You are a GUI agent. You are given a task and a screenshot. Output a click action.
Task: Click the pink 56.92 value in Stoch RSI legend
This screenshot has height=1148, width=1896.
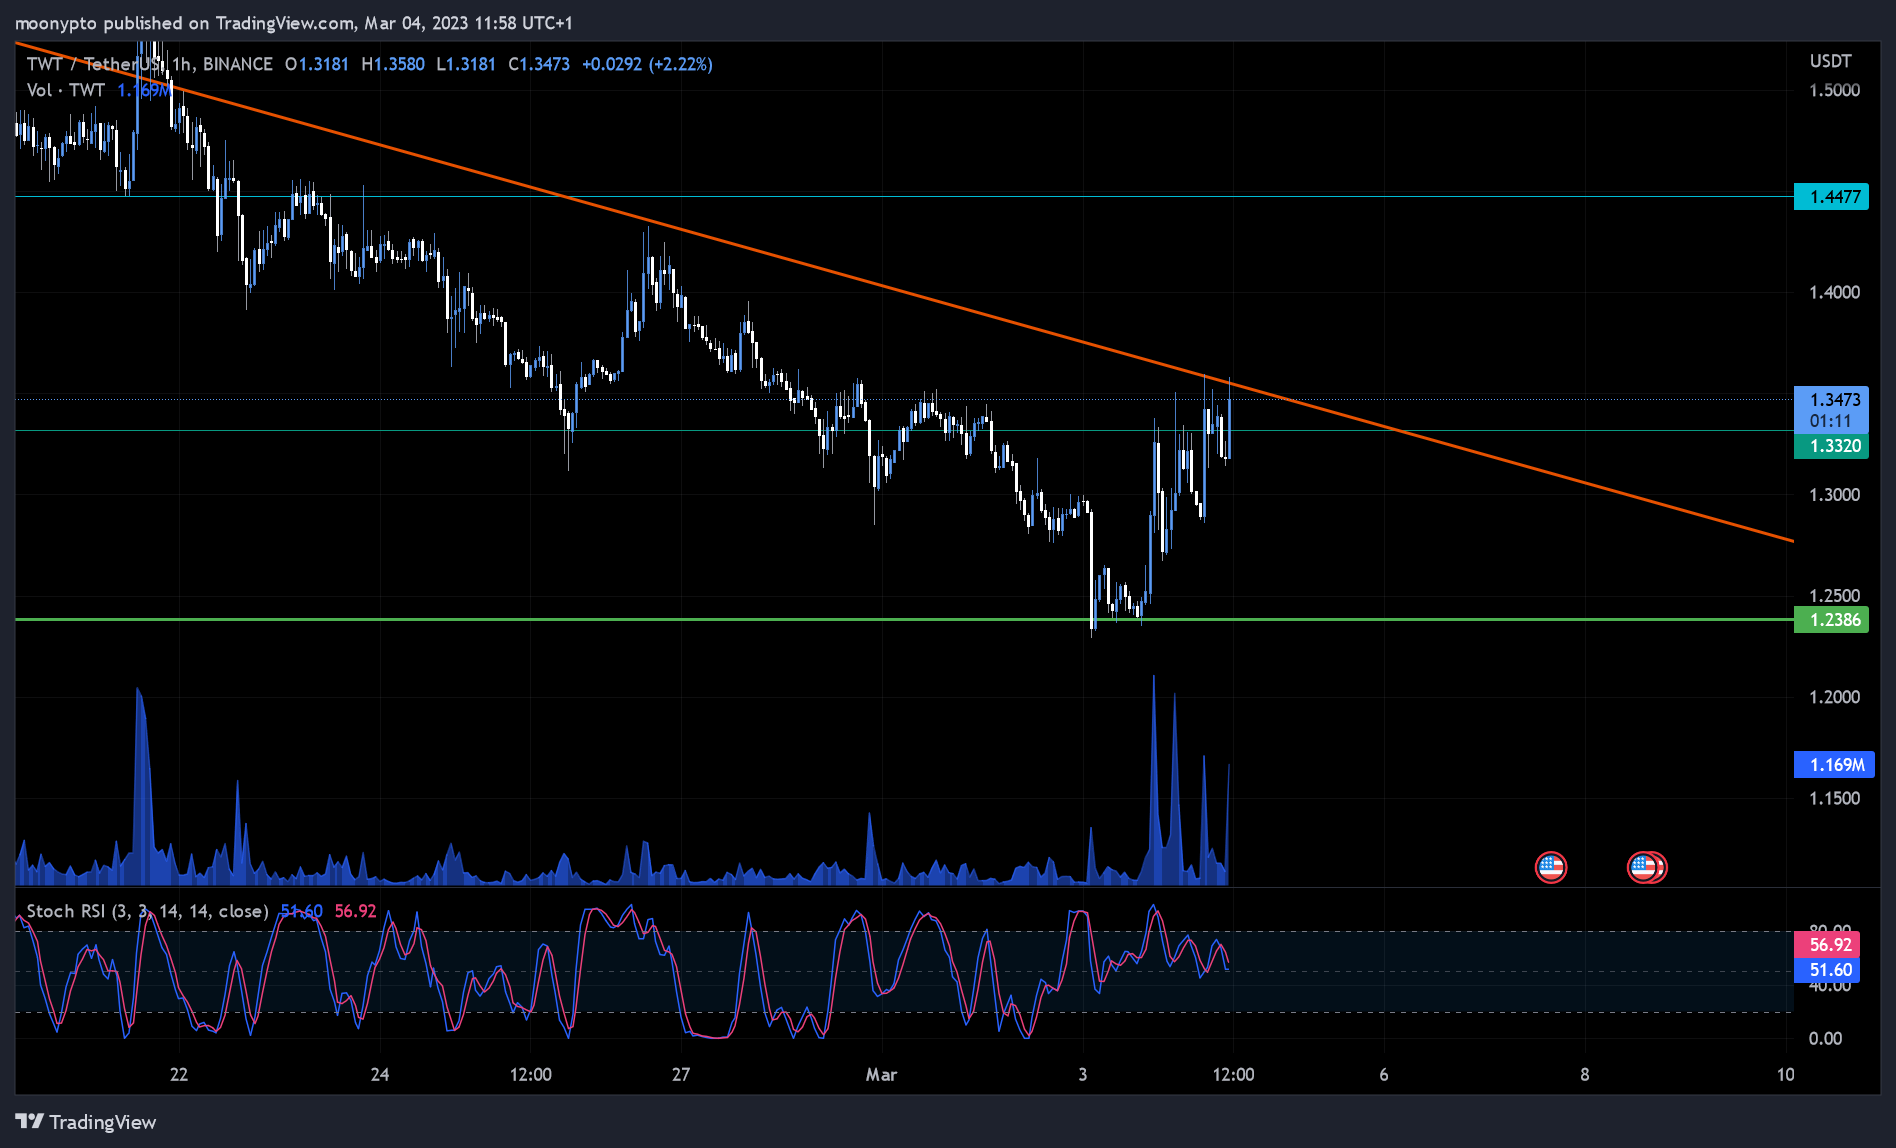pos(355,911)
